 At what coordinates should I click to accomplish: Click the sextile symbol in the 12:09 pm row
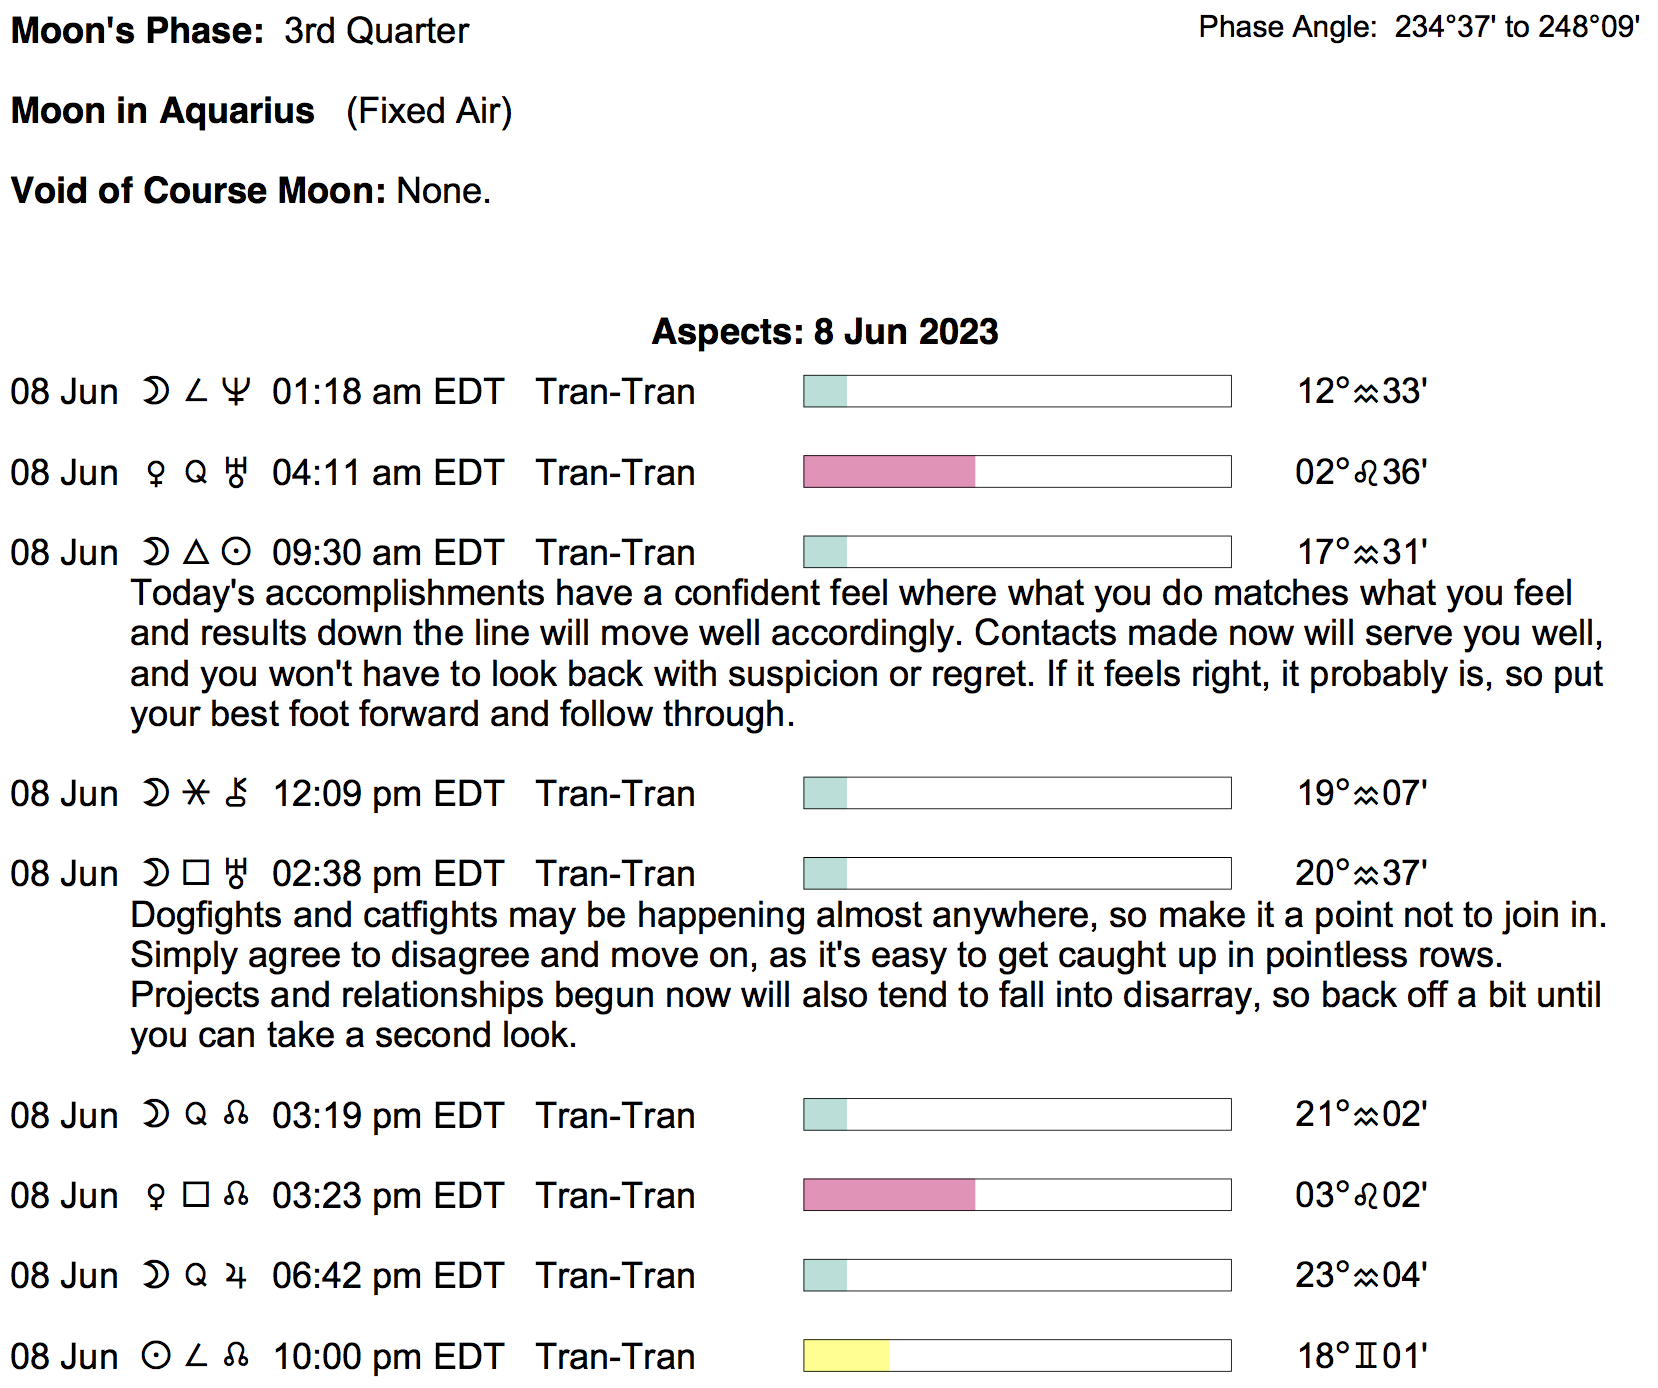(196, 793)
